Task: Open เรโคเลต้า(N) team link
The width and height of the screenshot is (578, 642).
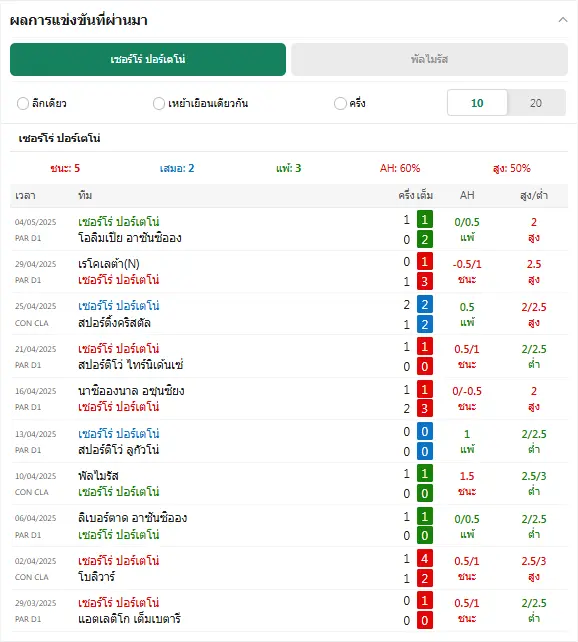Action: (x=109, y=264)
